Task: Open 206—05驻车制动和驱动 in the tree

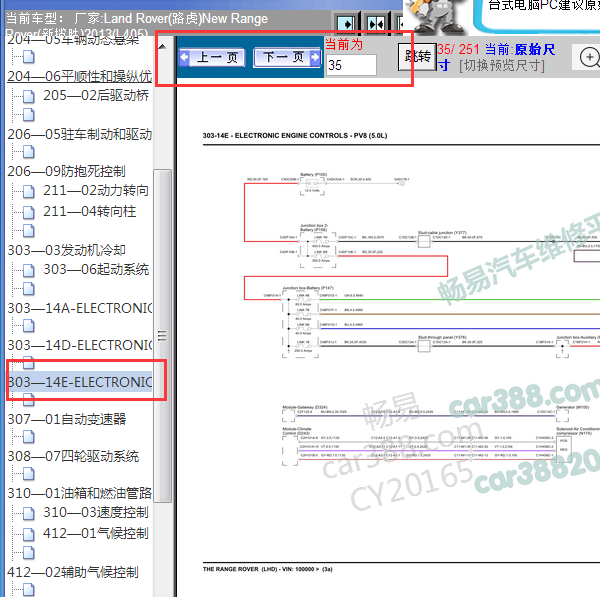Action: (x=80, y=134)
